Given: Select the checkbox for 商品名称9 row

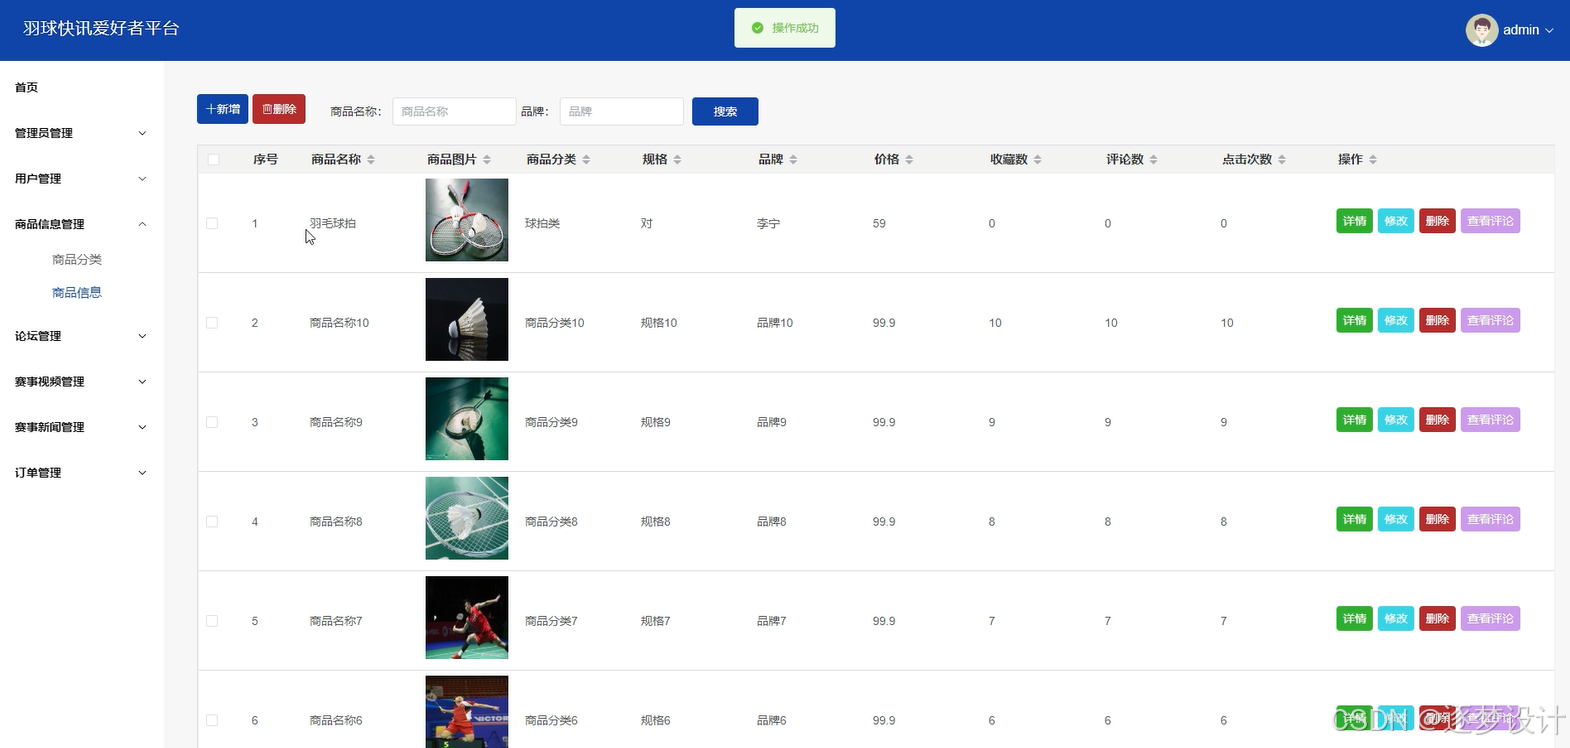Looking at the screenshot, I should pos(212,422).
